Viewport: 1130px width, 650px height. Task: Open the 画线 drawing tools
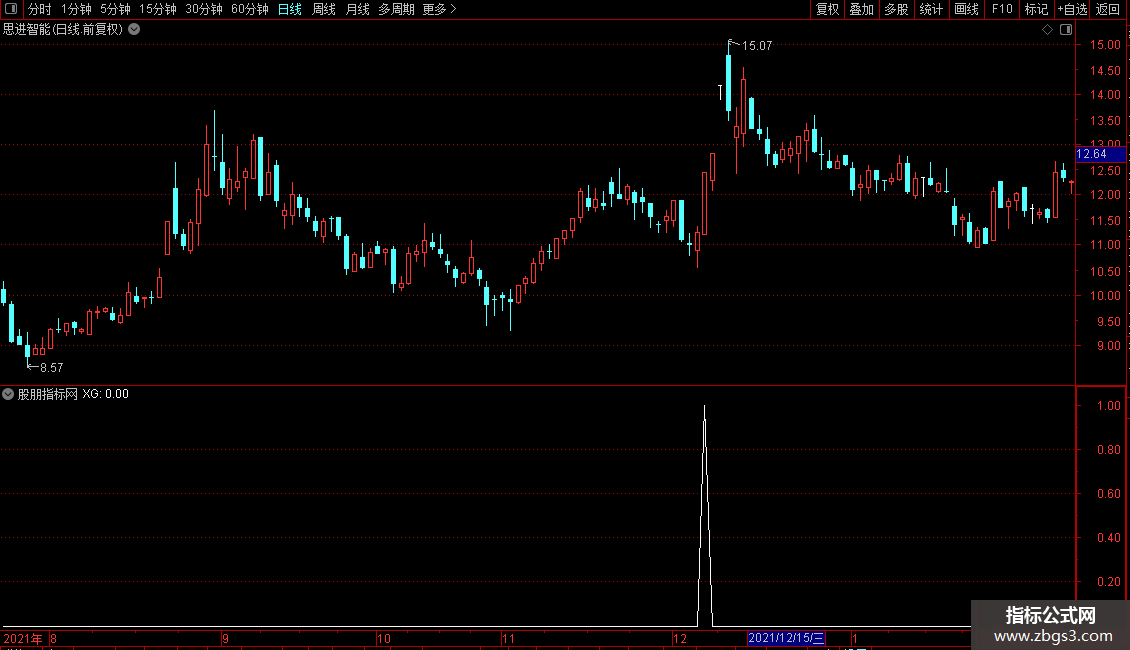tap(966, 9)
